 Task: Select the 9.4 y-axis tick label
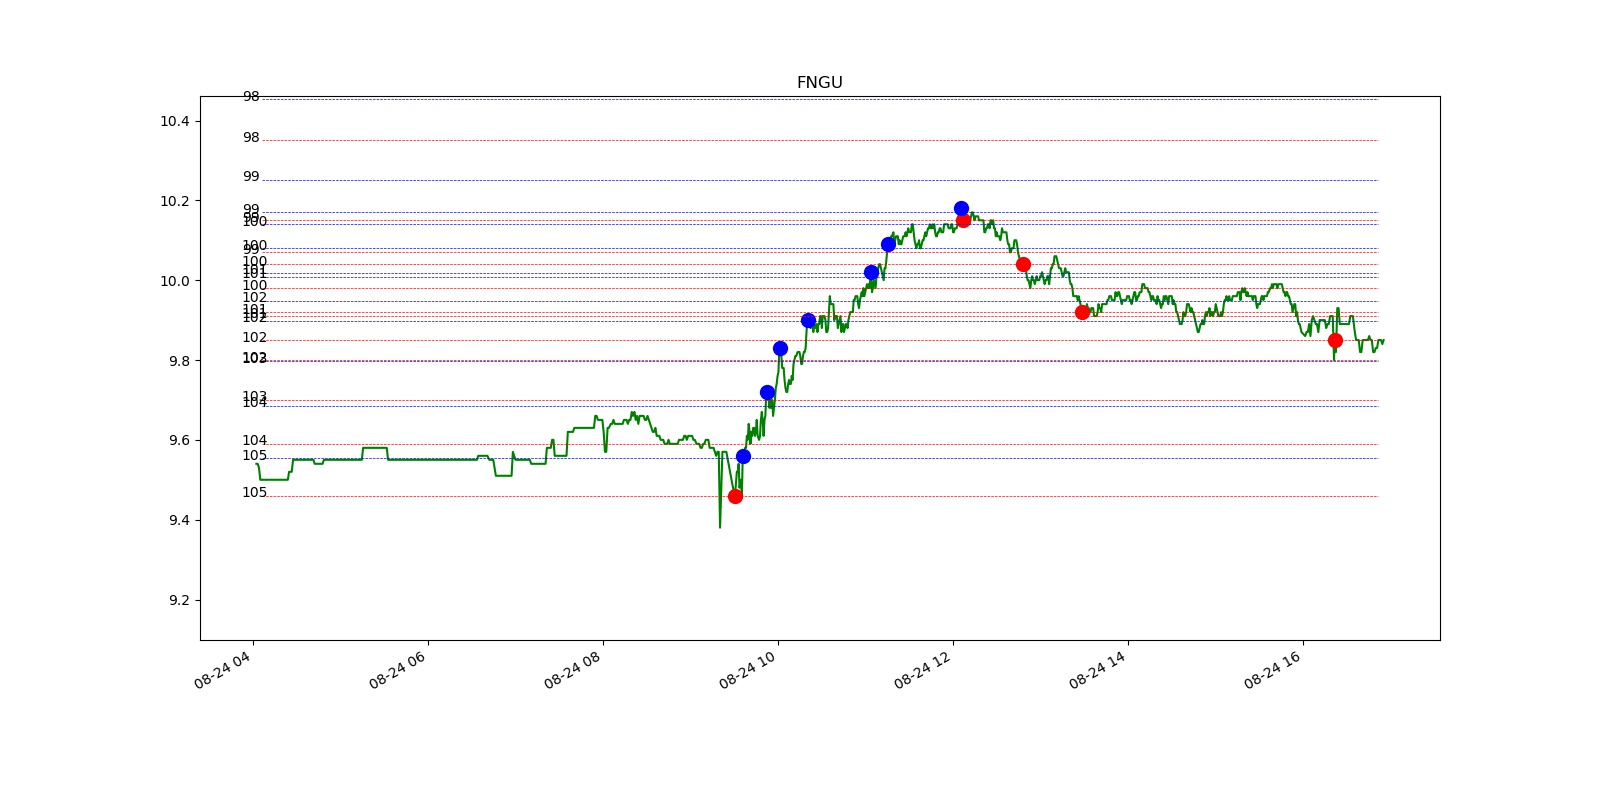179,520
